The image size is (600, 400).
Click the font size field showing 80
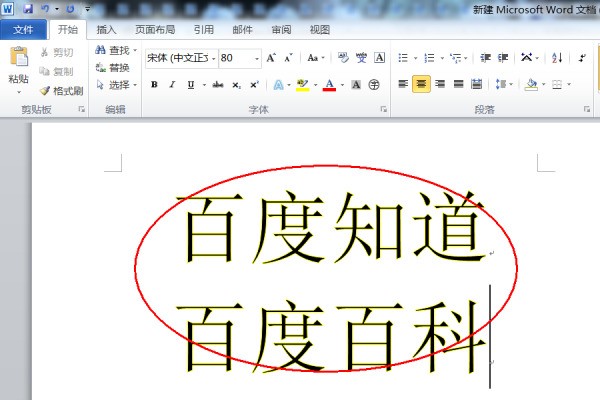pyautogui.click(x=236, y=58)
